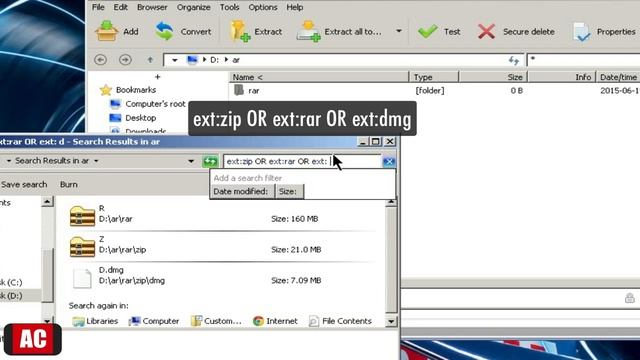Viewport: 640px width, 360px height.
Task: Sort by the Name column header
Action: 319,77
